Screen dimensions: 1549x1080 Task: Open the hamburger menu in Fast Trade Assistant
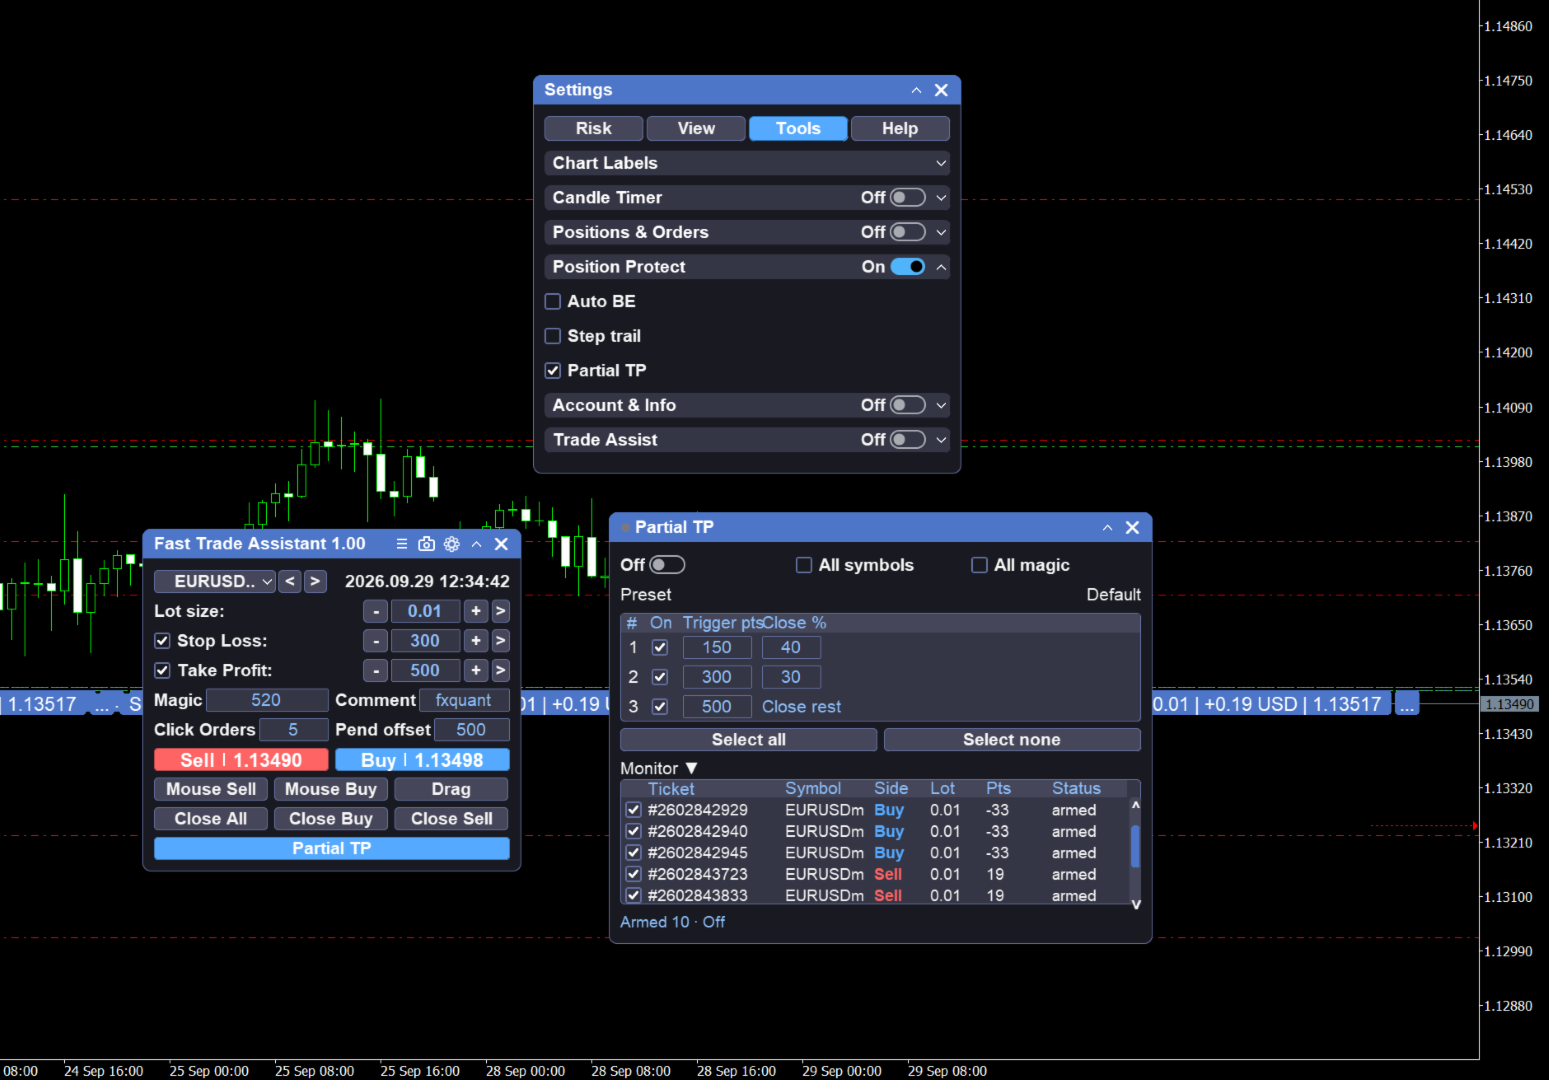pos(402,544)
